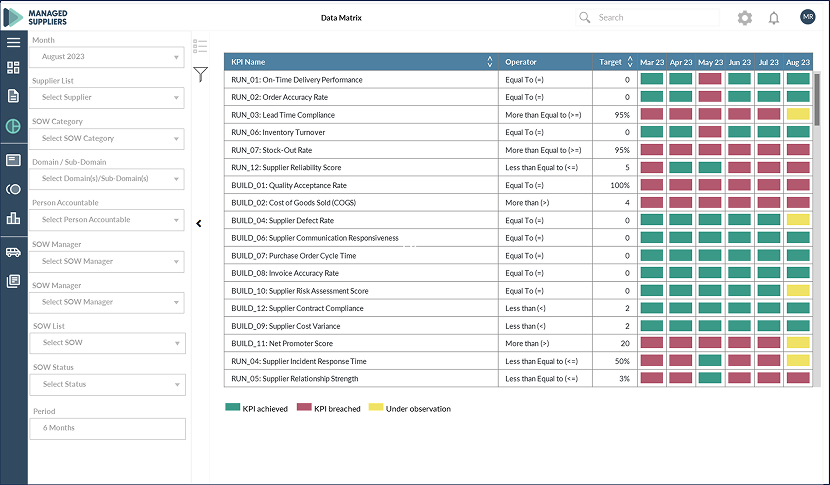Open the hamburger menu in the sidebar
The image size is (830, 485).
(13, 42)
